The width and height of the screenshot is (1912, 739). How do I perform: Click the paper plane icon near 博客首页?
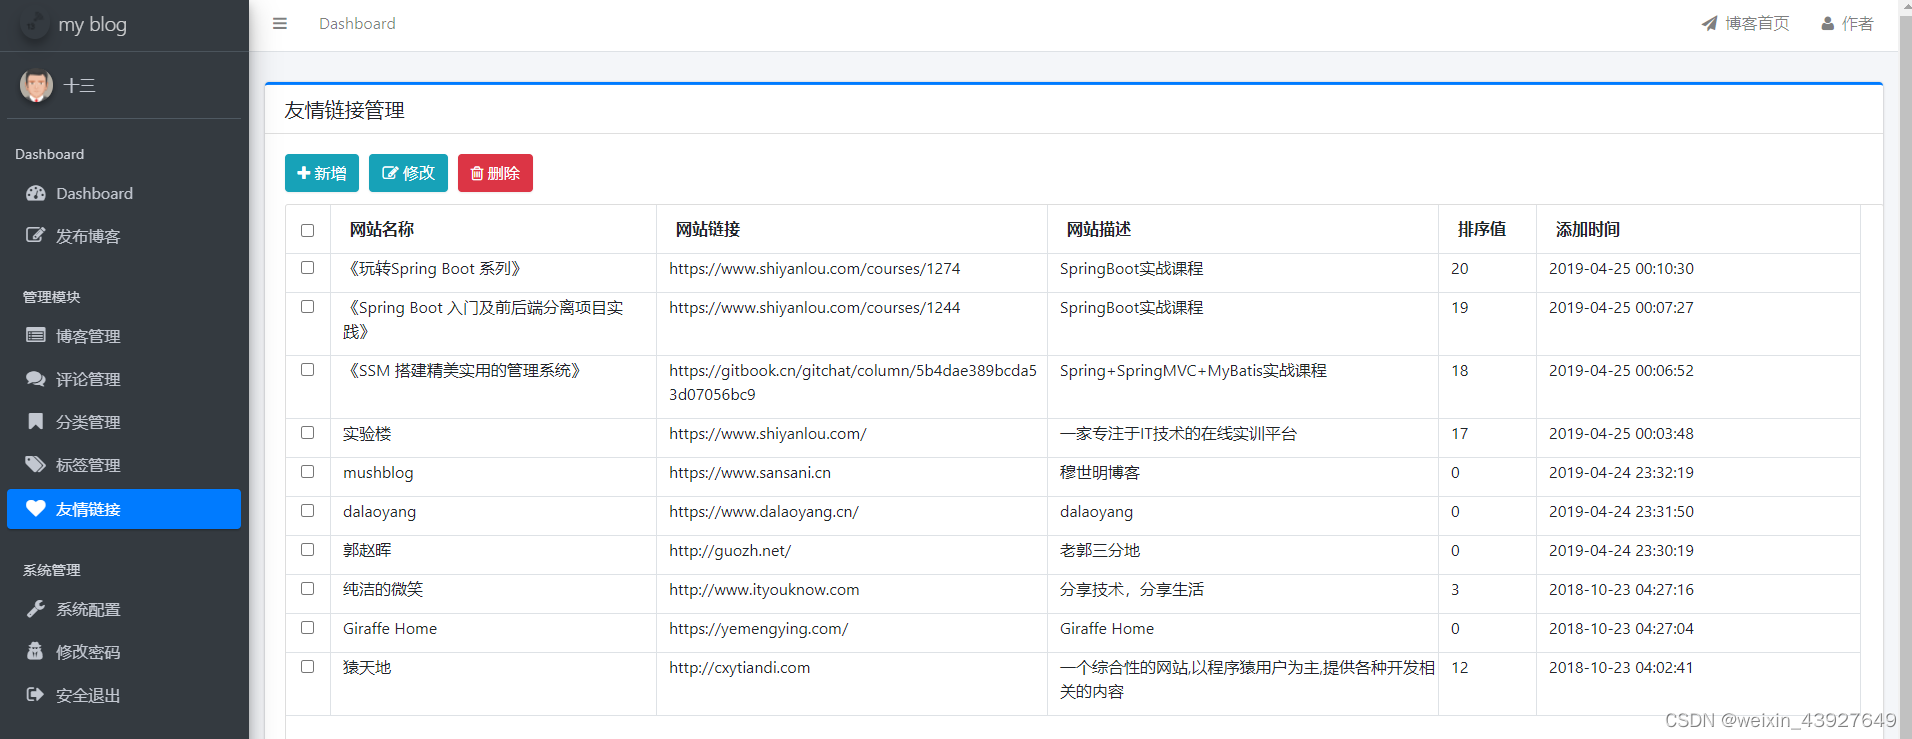point(1709,23)
